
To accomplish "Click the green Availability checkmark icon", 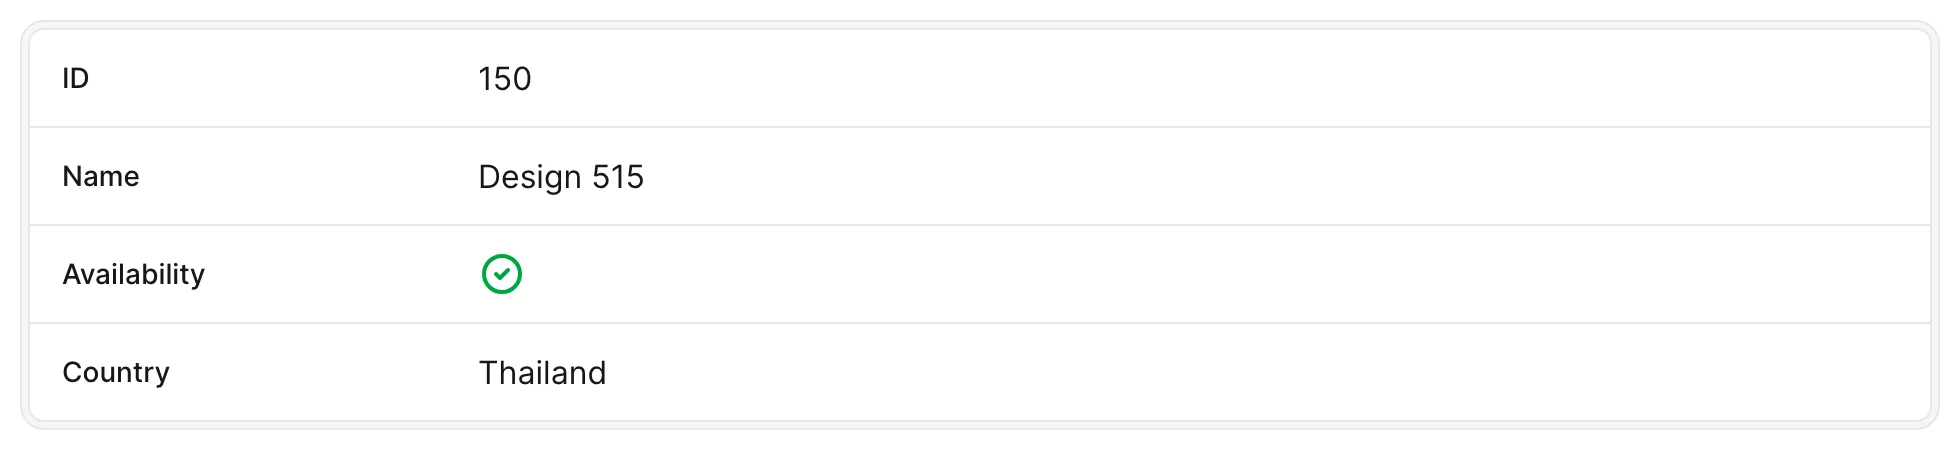I will 502,274.
